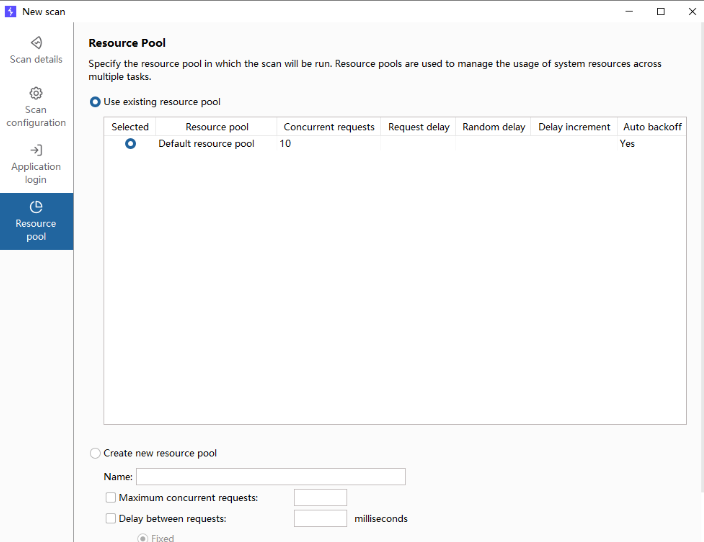Select the Resource pool step
The width and height of the screenshot is (704, 542).
[x=36, y=221]
